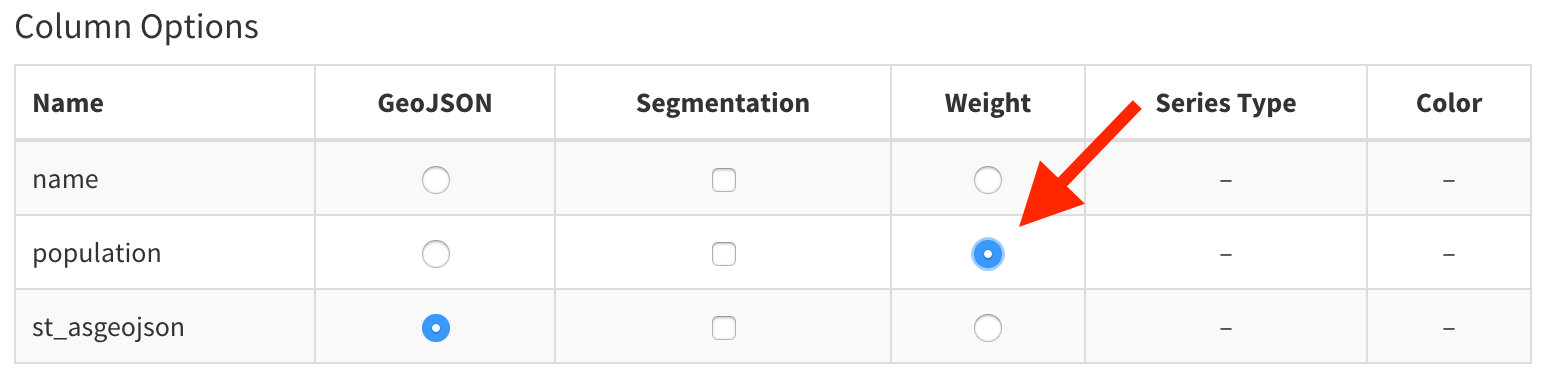Viewport: 1556px width, 386px height.
Task: Select GeoJSON radio for population row
Action: [435, 254]
